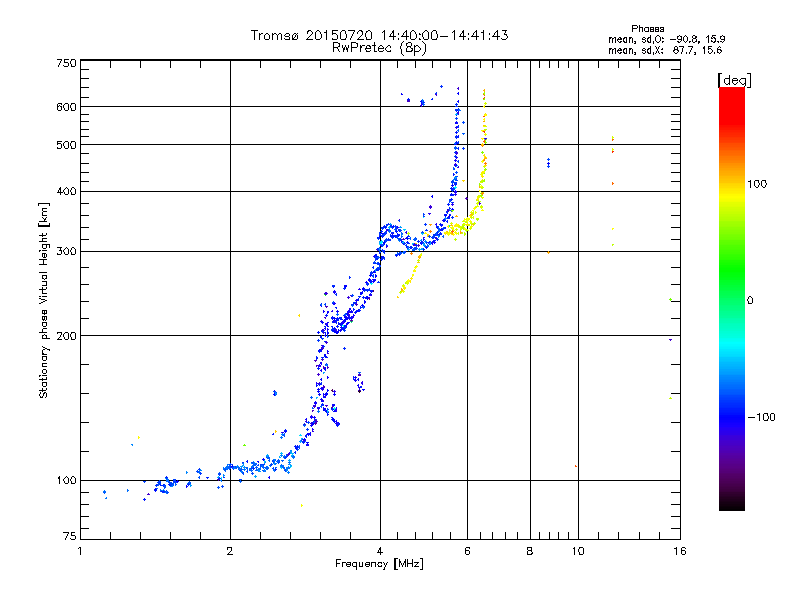
Task: Click the x-axis tick label '8'
Action: [x=530, y=551]
